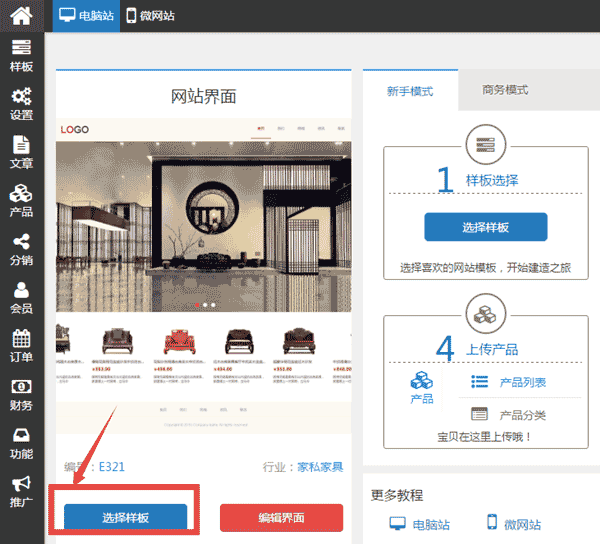The height and width of the screenshot is (544, 600).
Task: Click the website template preview image
Action: click(x=204, y=276)
